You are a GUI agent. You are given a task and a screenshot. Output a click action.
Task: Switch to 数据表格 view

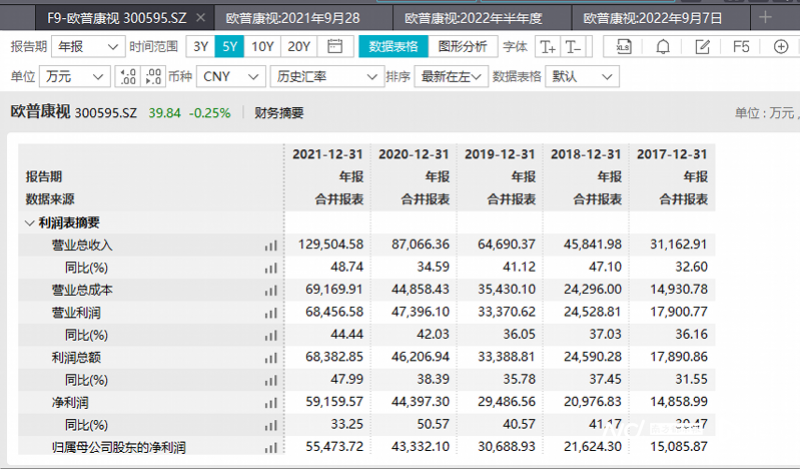(x=393, y=47)
